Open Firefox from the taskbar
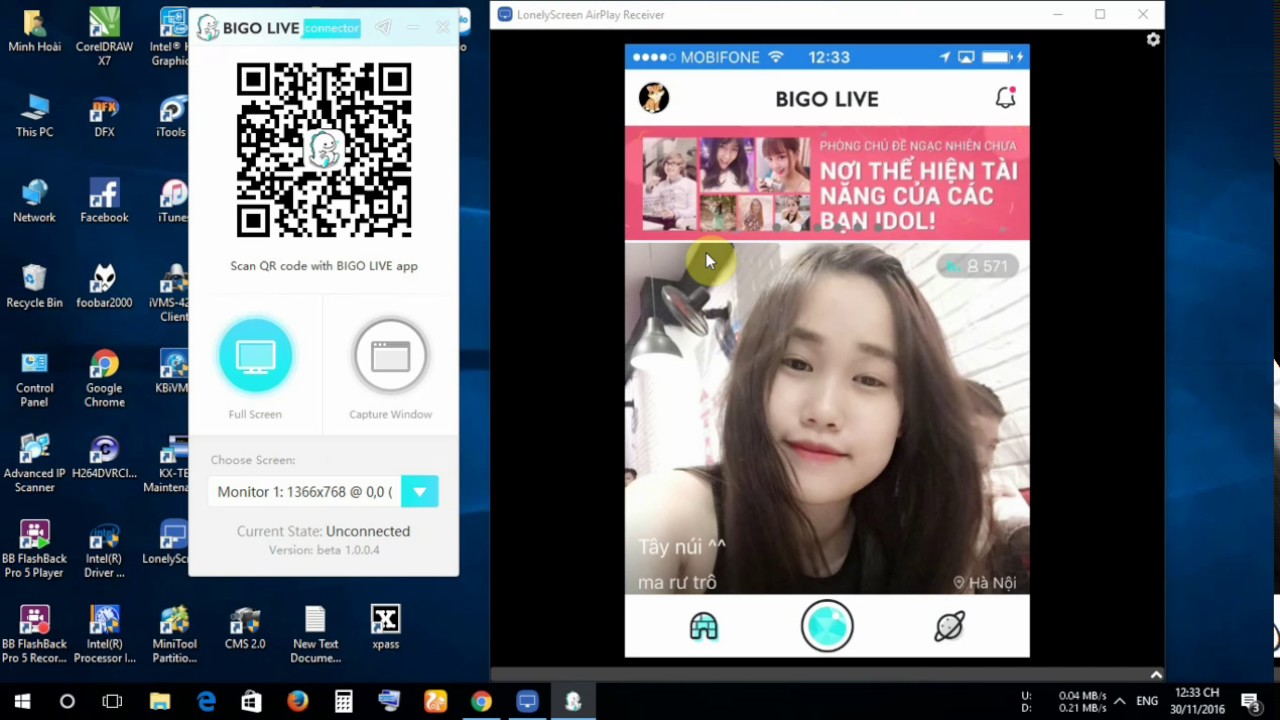 coord(297,702)
